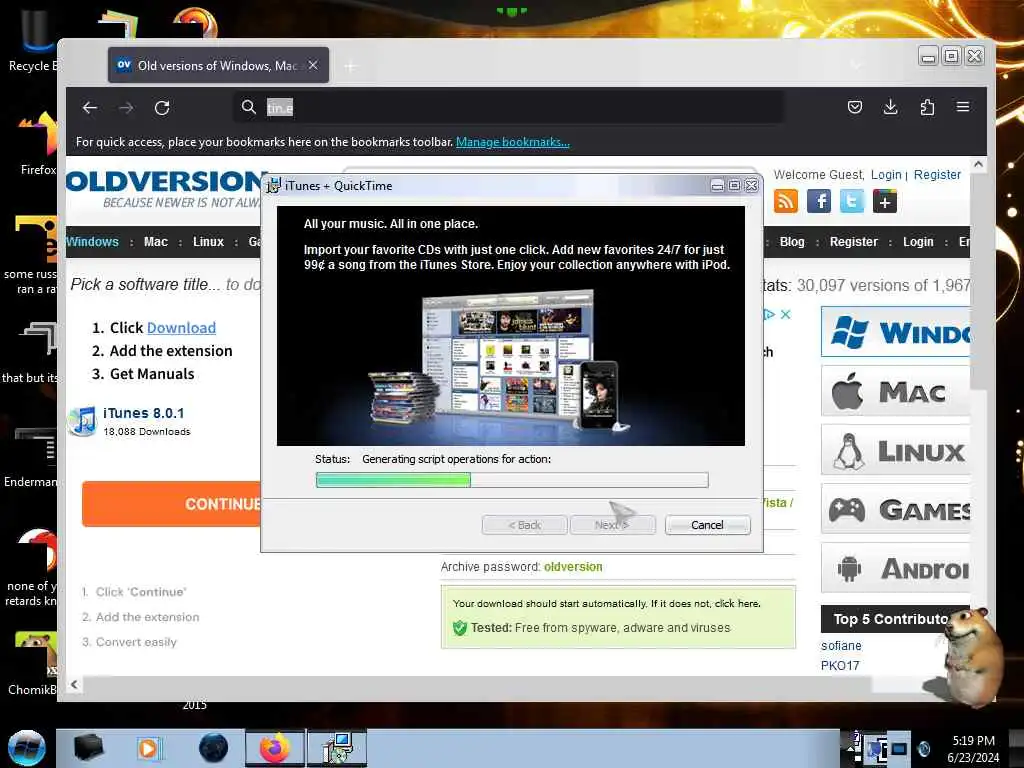Screen dimensions: 1024x768
Task: Open the Windows Start orb
Action: (x=27, y=748)
